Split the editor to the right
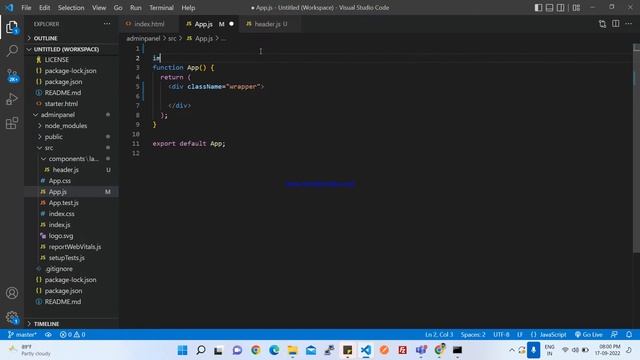 click(x=616, y=24)
